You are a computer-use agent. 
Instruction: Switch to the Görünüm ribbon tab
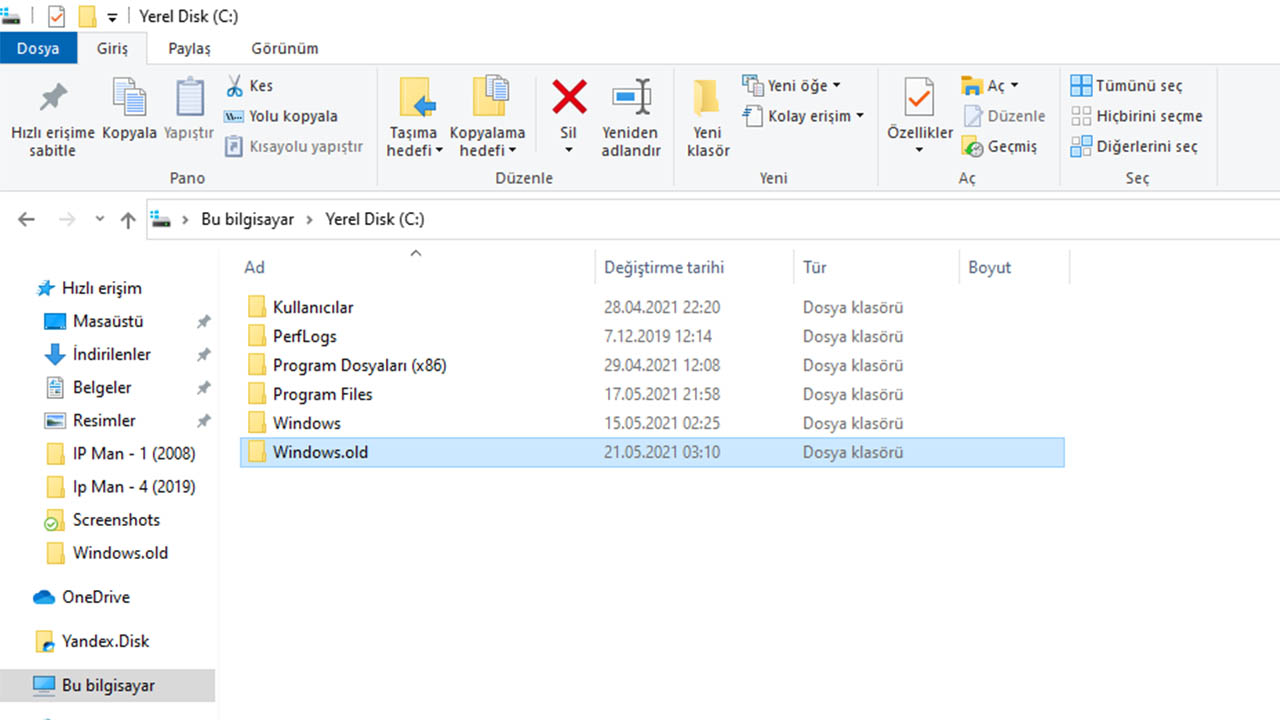coord(284,48)
